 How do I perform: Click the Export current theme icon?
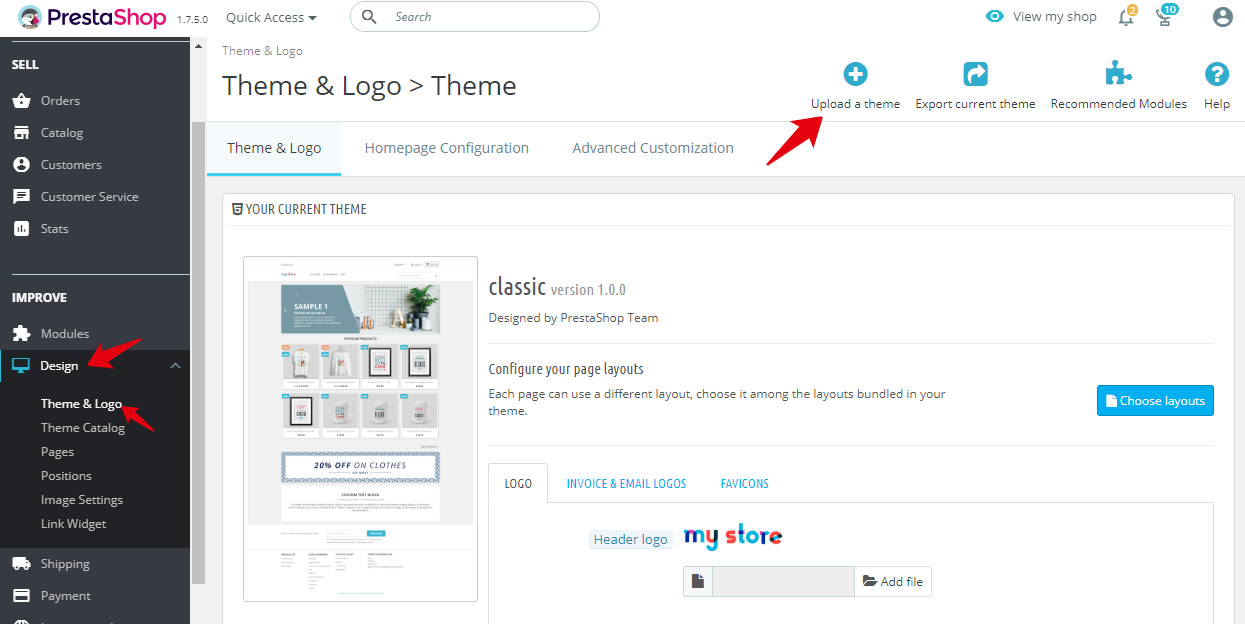coord(975,73)
